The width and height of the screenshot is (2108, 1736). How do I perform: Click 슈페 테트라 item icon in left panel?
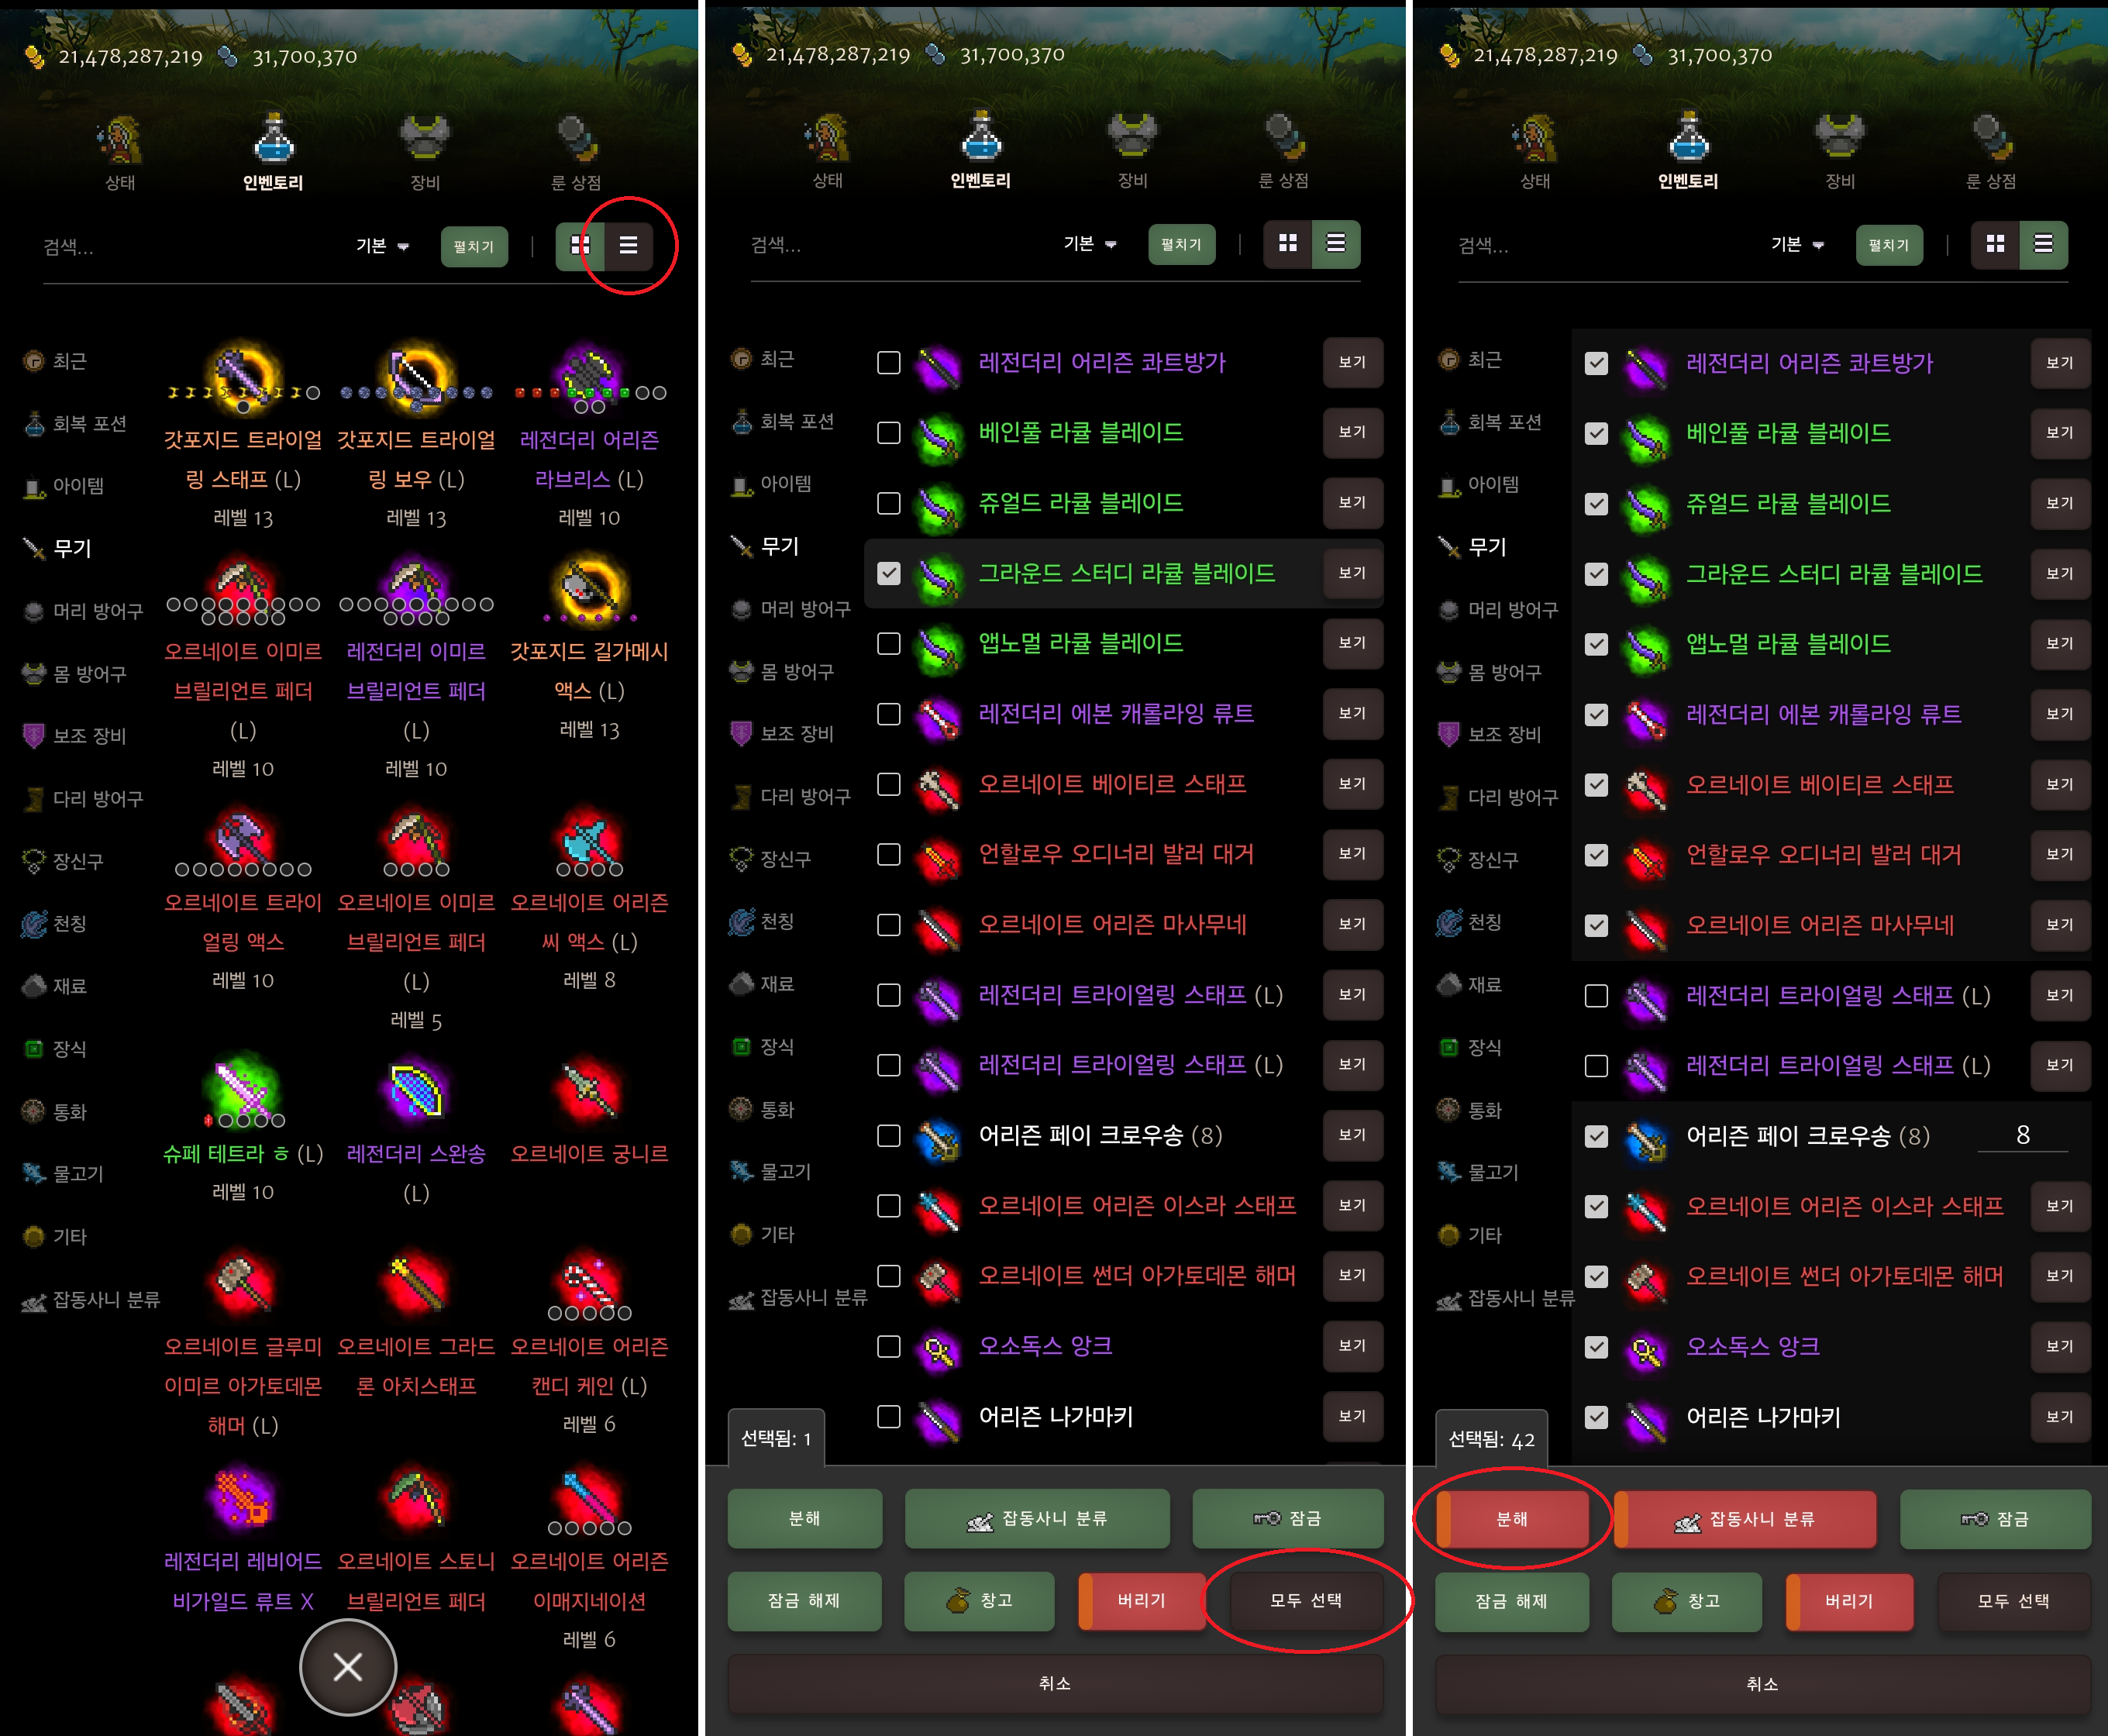tap(243, 1090)
